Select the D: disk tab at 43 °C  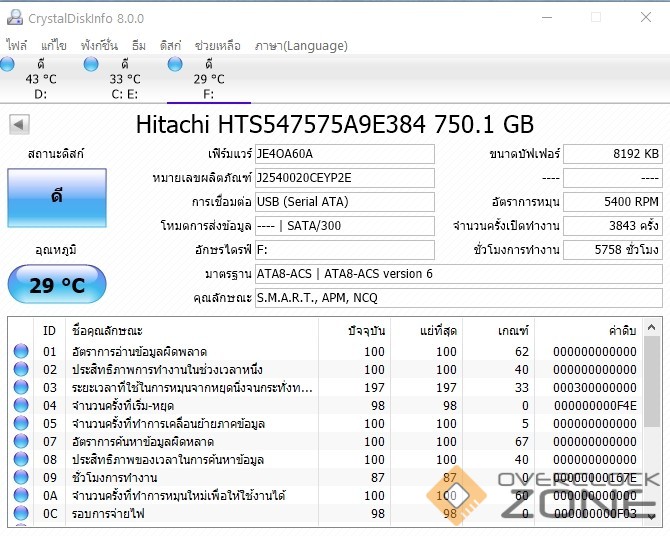pos(41,79)
